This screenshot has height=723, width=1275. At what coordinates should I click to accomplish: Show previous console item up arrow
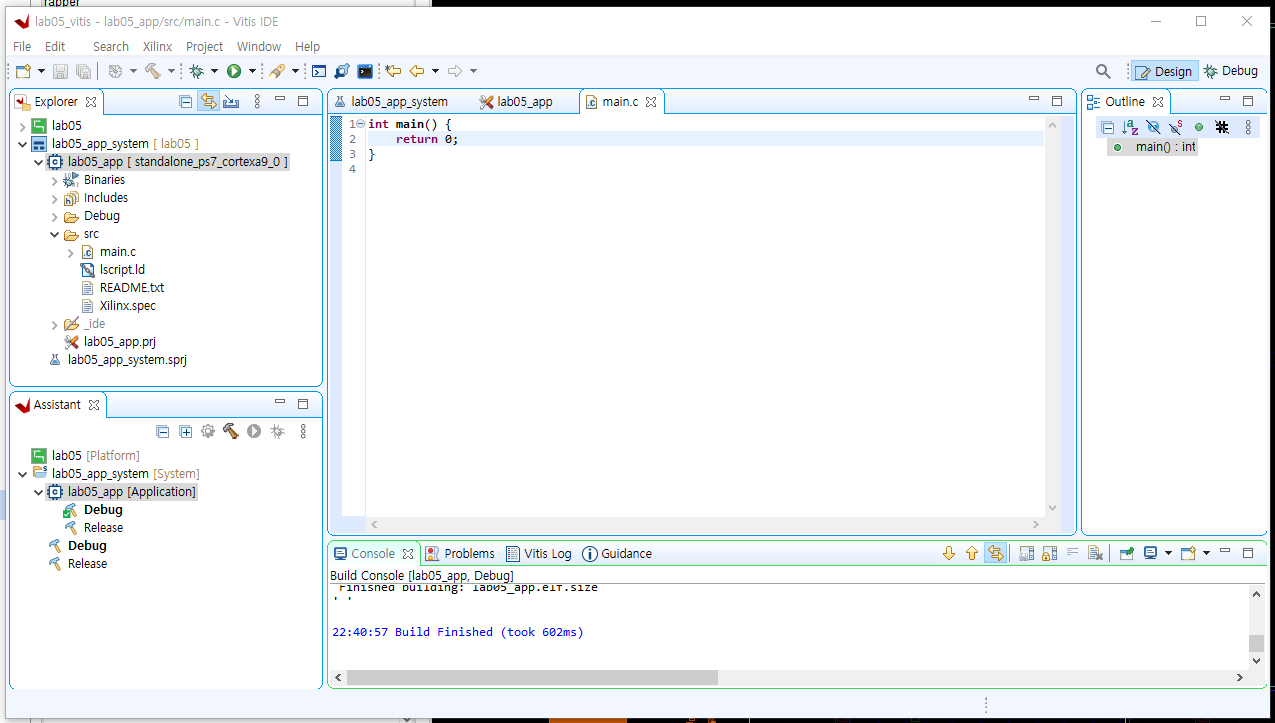[x=972, y=553]
